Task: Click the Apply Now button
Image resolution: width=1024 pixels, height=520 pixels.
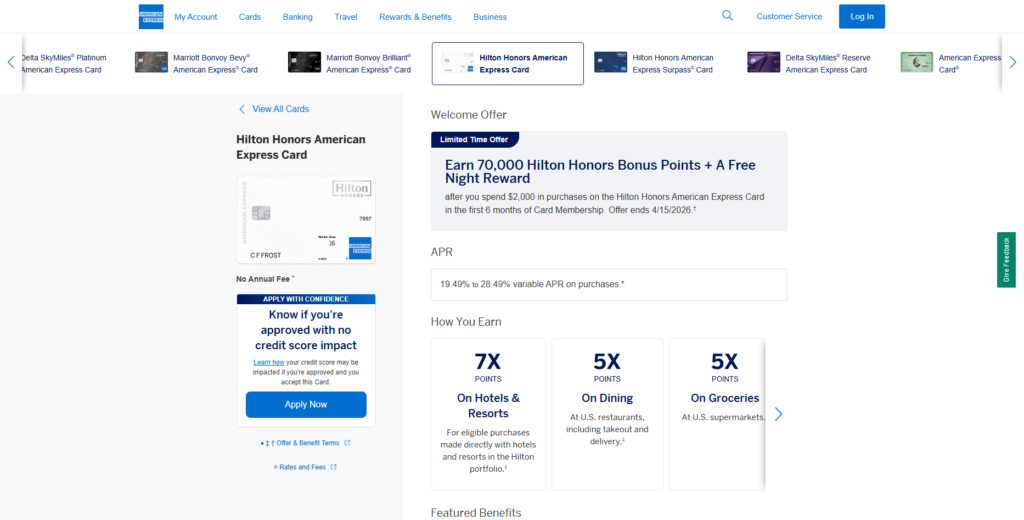Action: point(306,404)
